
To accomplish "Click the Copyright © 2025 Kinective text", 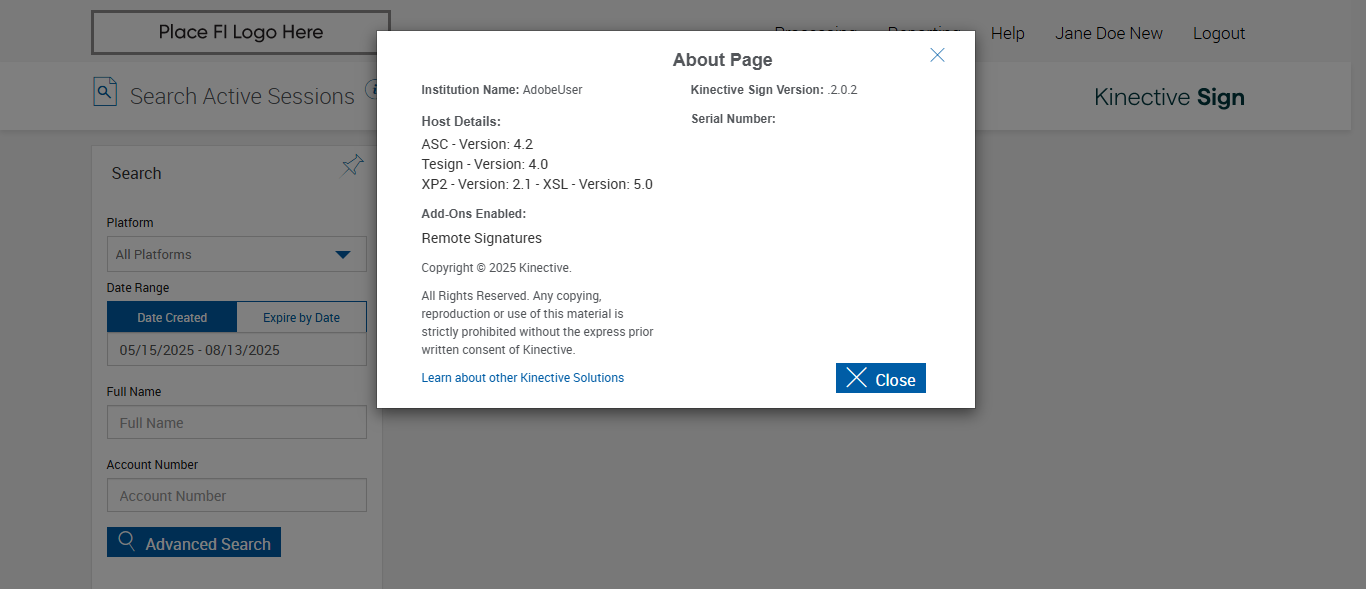I will (496, 268).
